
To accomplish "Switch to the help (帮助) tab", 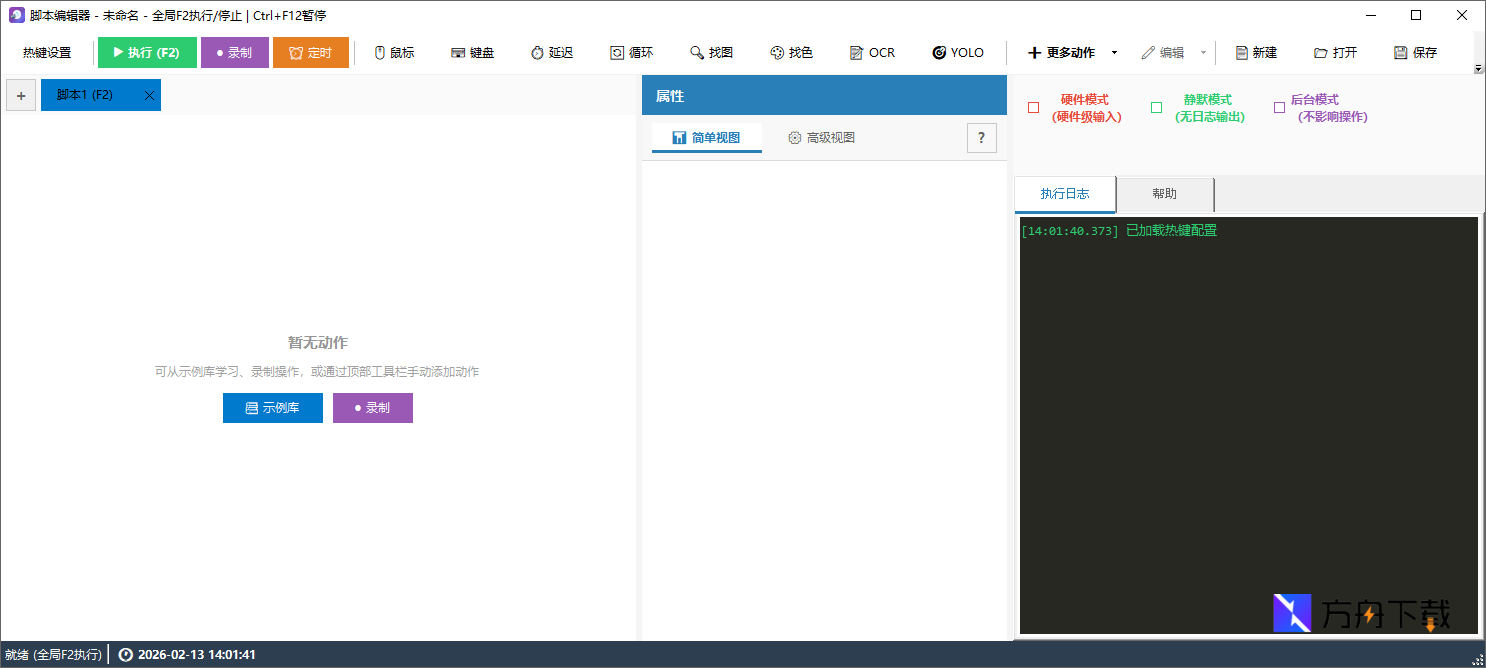I will pos(1164,194).
